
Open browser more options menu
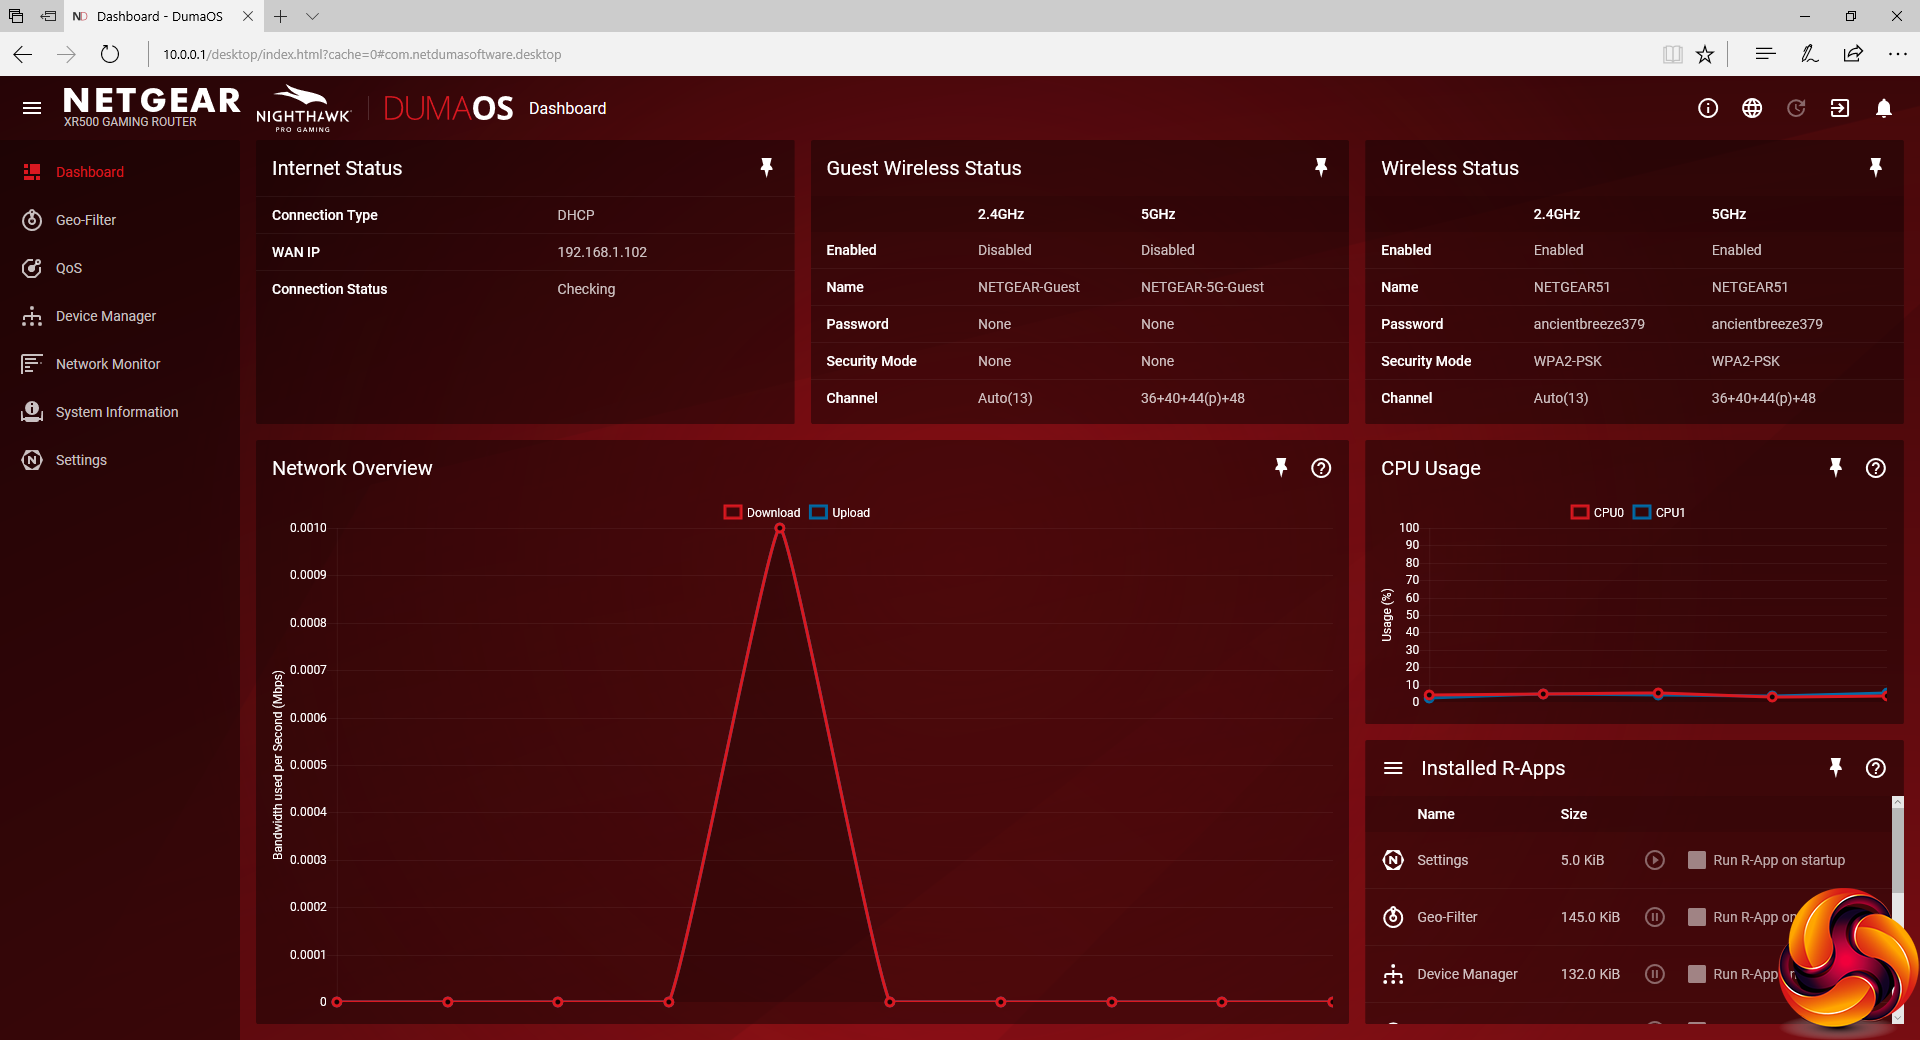point(1897,54)
